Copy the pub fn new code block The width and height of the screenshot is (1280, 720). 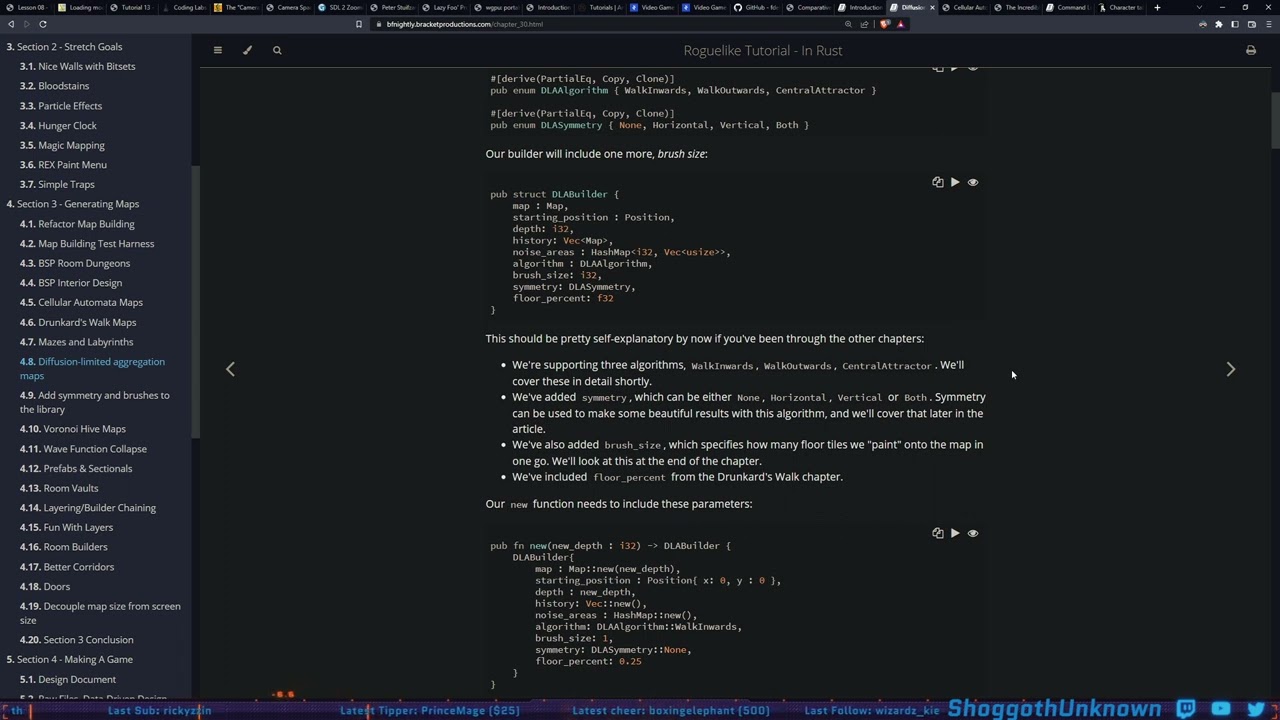click(x=937, y=533)
